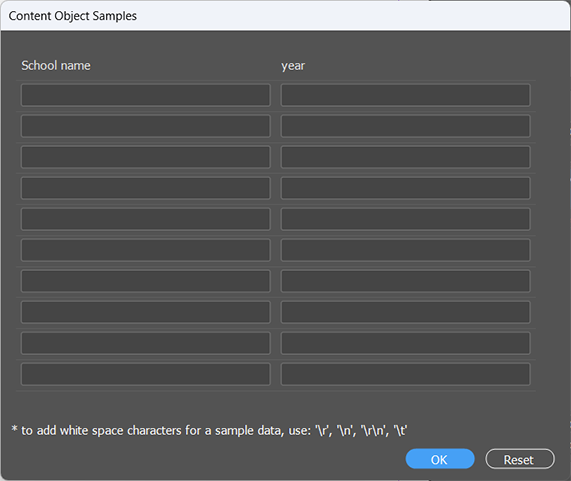Select fourth School name sample field
Screen dimensions: 571x481
click(146, 188)
